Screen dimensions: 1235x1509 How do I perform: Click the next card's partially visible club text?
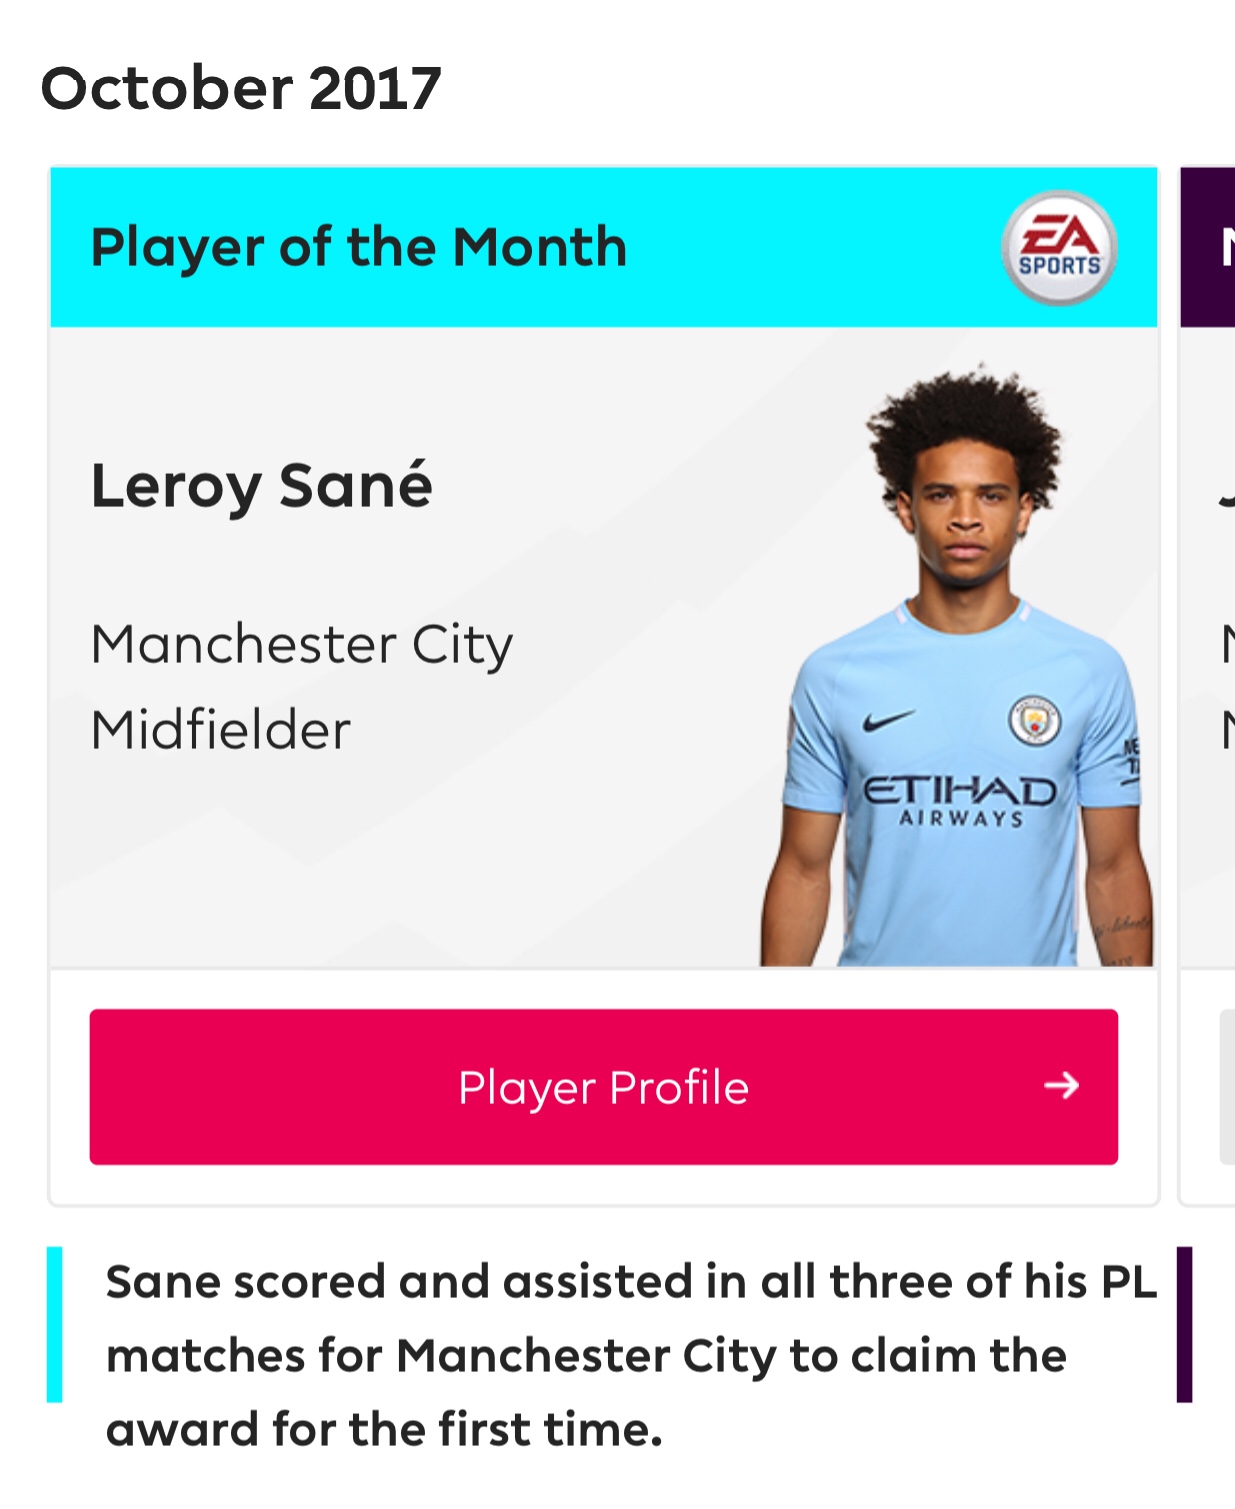(1227, 645)
